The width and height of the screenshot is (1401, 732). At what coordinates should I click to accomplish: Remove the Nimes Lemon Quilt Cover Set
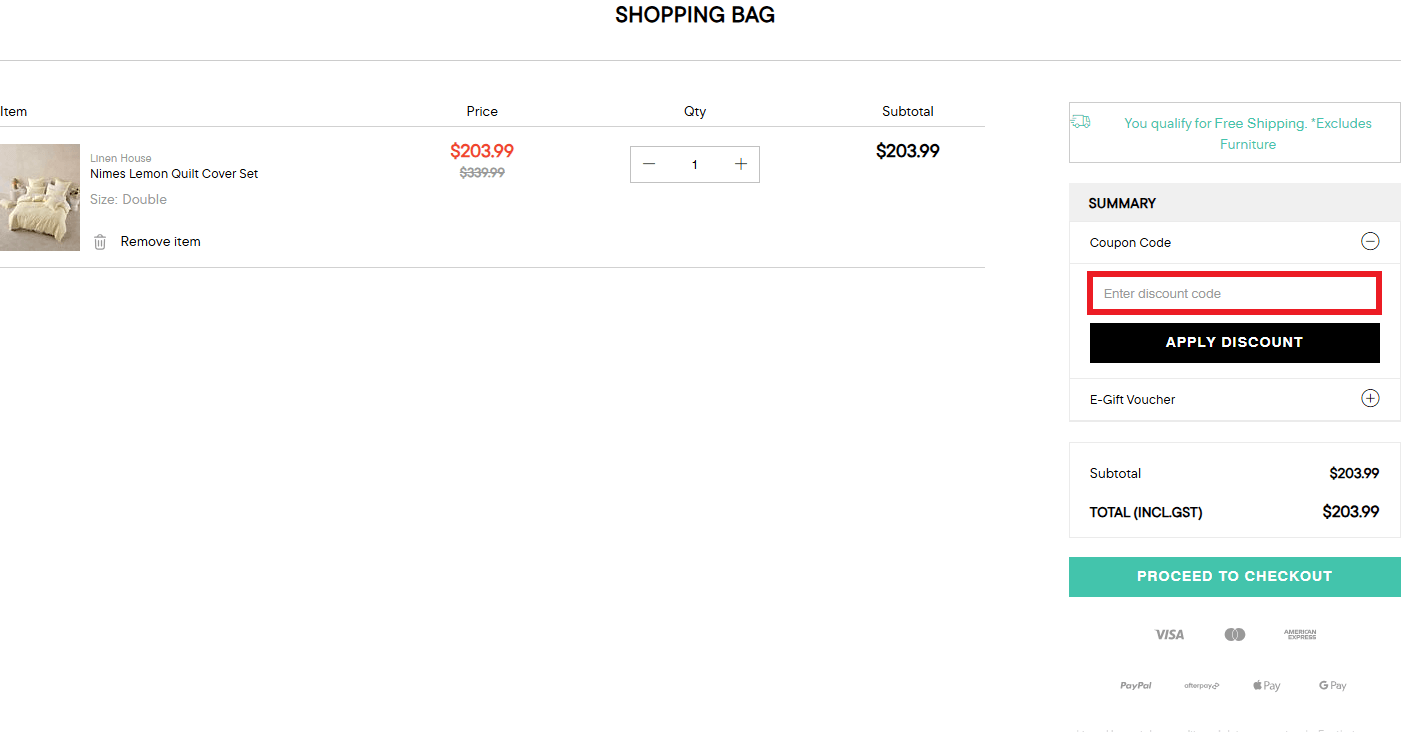point(160,241)
